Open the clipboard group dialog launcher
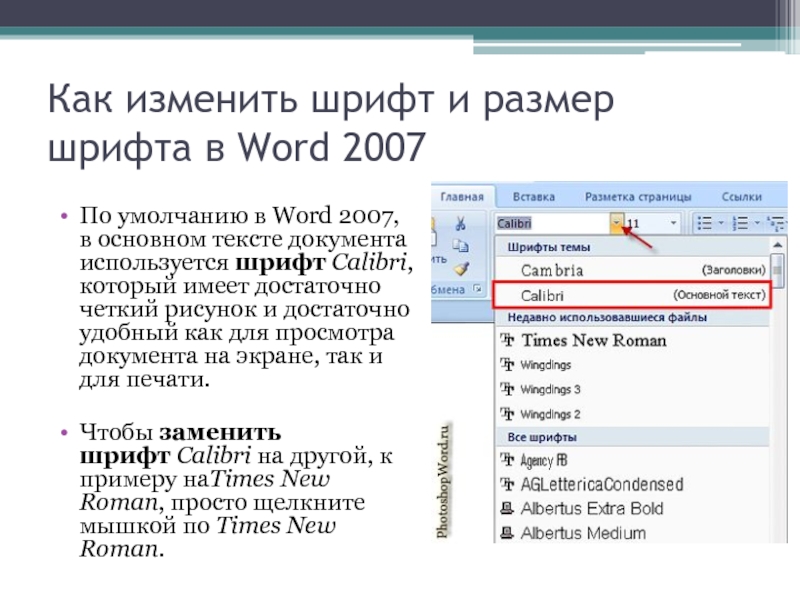The height and width of the screenshot is (600, 800). pyautogui.click(x=477, y=289)
